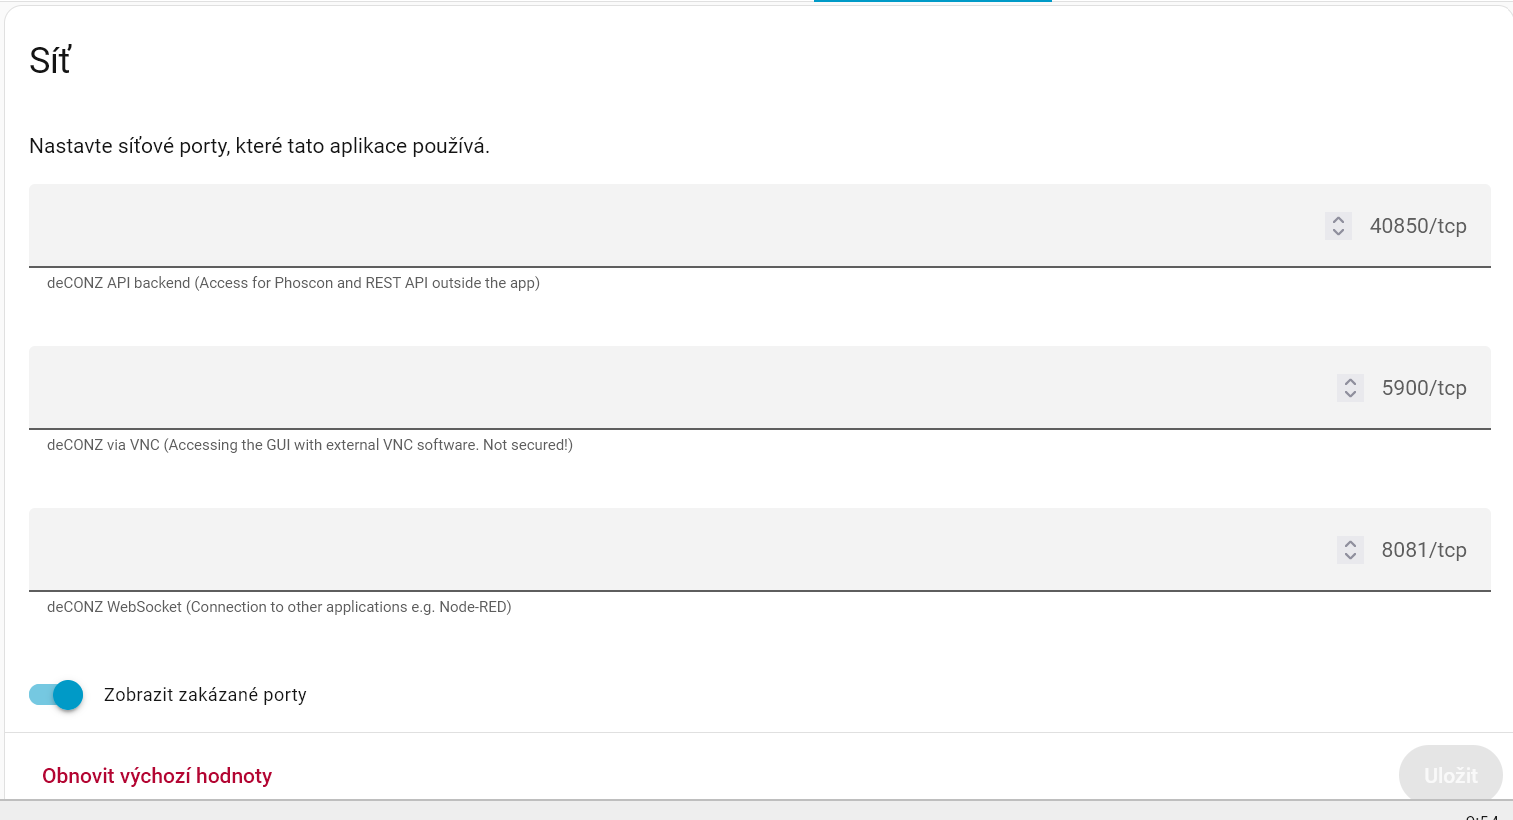This screenshot has height=820, width=1513.
Task: Click the deCONZ via VNC description text
Action: tap(310, 445)
